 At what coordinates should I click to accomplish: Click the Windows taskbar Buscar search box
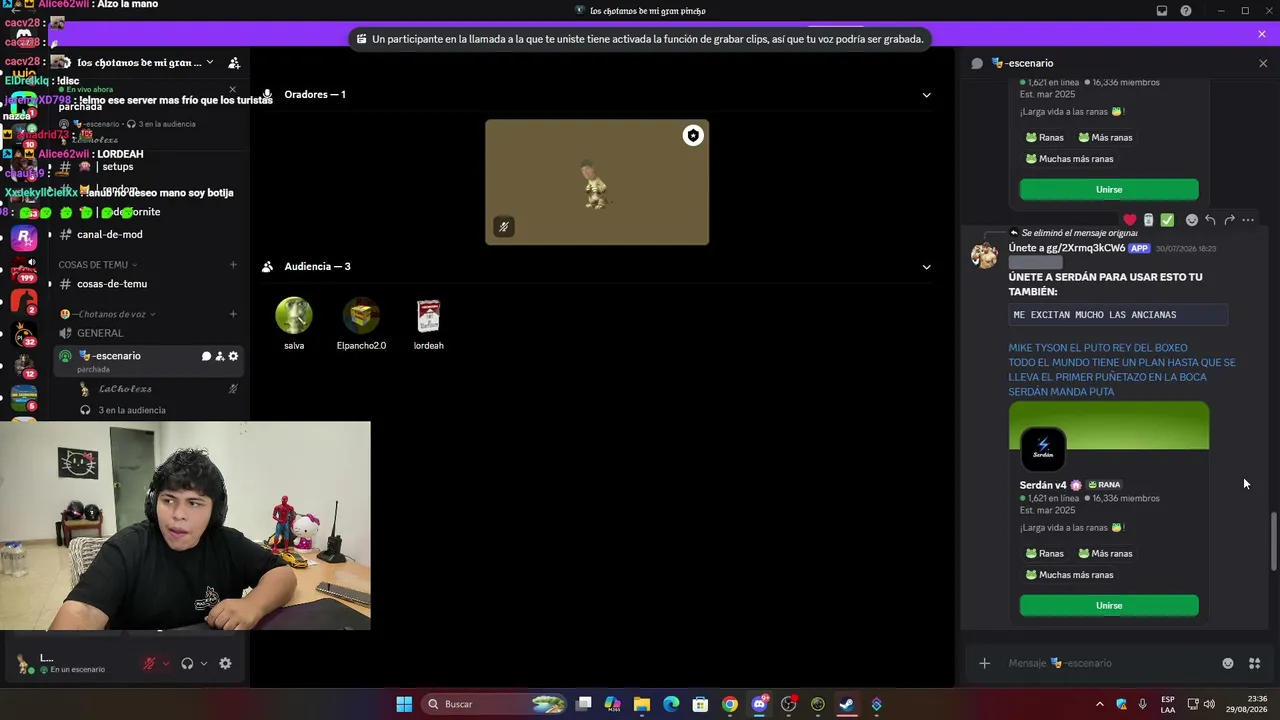(496, 704)
